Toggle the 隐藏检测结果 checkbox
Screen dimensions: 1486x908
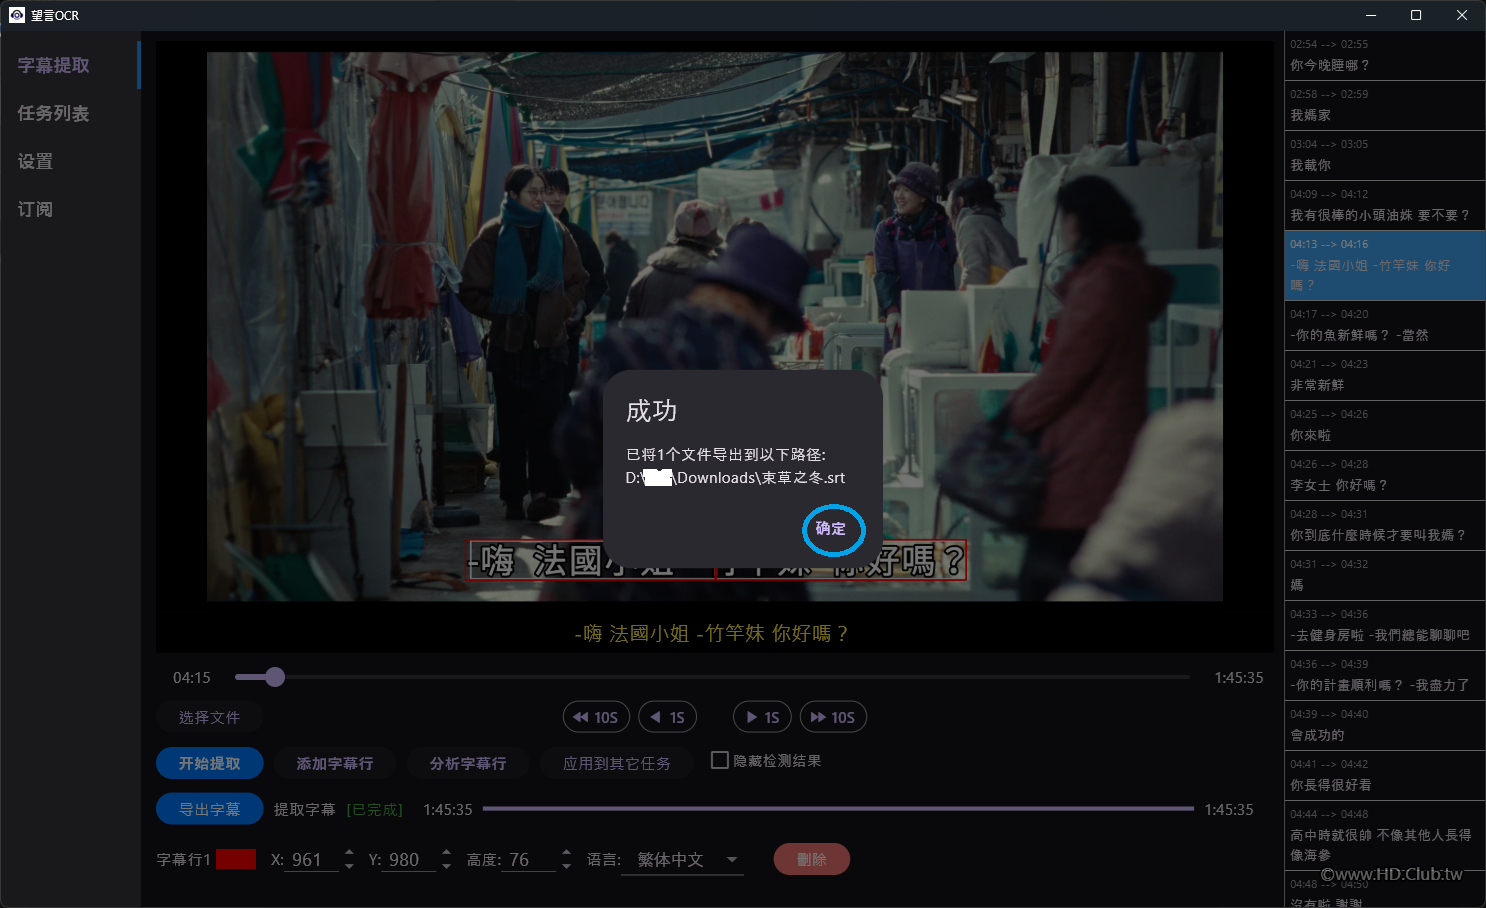pos(719,760)
